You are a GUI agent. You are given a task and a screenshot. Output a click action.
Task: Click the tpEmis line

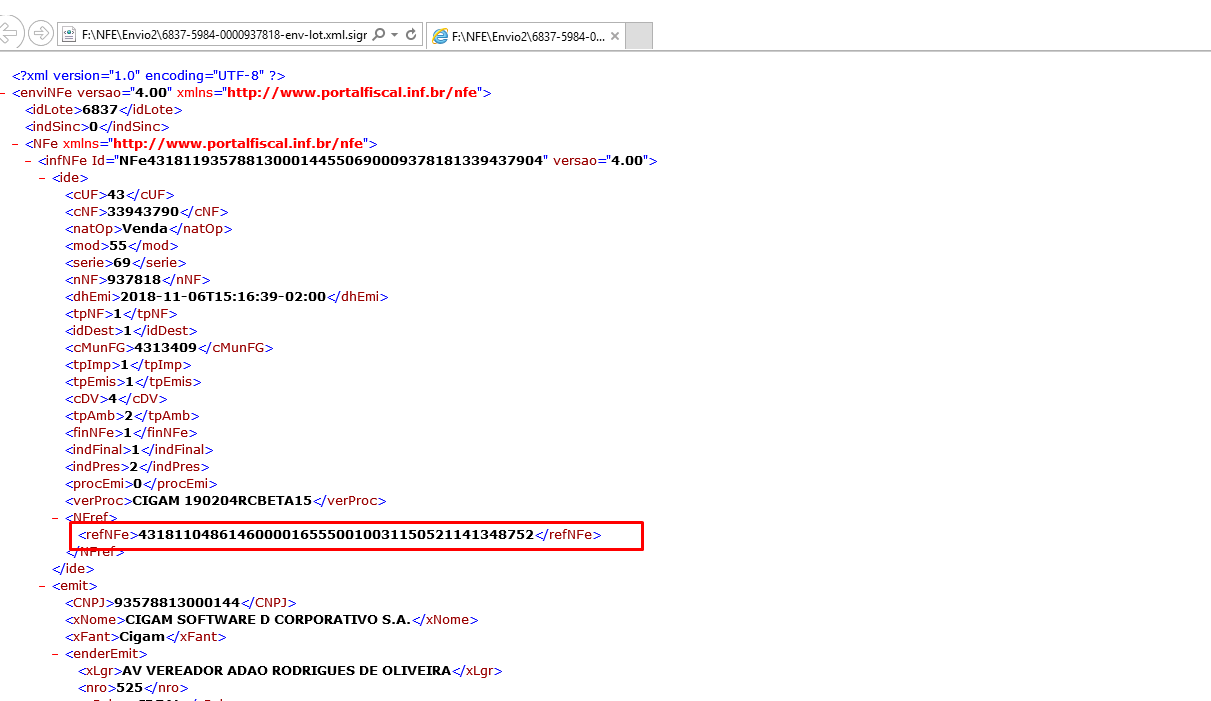pyautogui.click(x=133, y=382)
